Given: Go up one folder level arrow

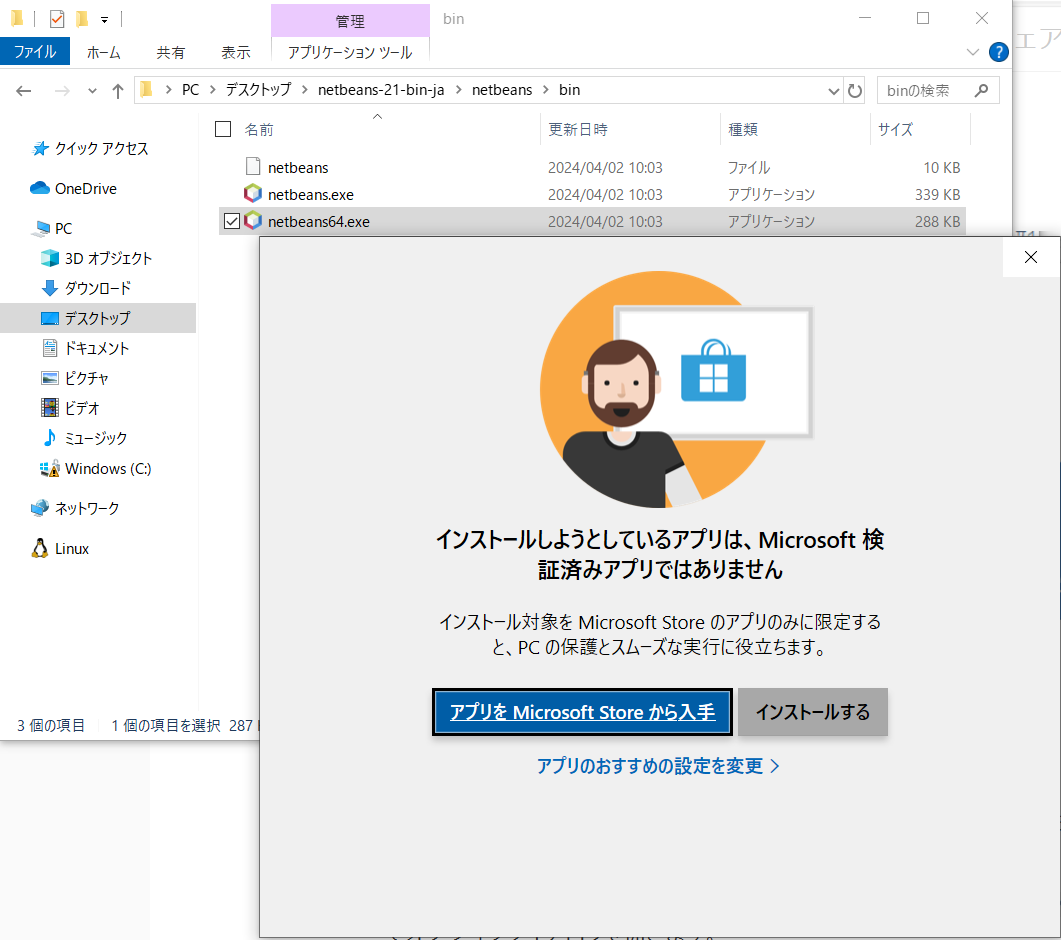Looking at the screenshot, I should (x=118, y=91).
